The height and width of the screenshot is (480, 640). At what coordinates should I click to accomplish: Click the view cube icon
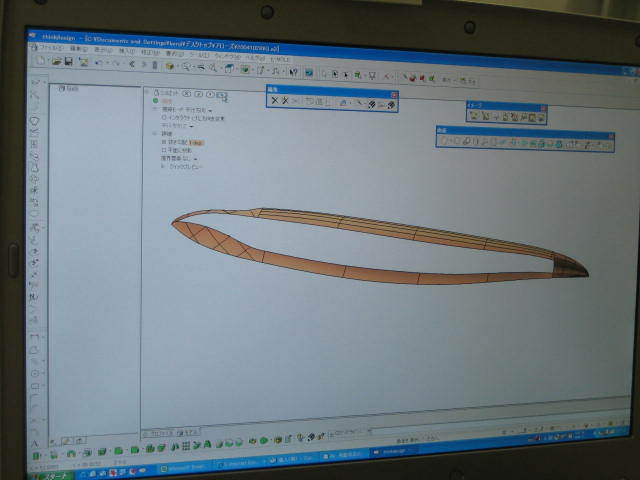[x=229, y=69]
